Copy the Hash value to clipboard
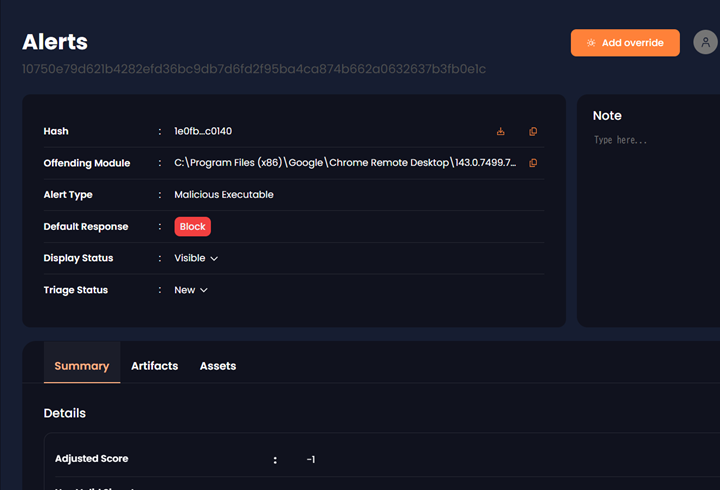Image resolution: width=720 pixels, height=490 pixels. pyautogui.click(x=533, y=131)
